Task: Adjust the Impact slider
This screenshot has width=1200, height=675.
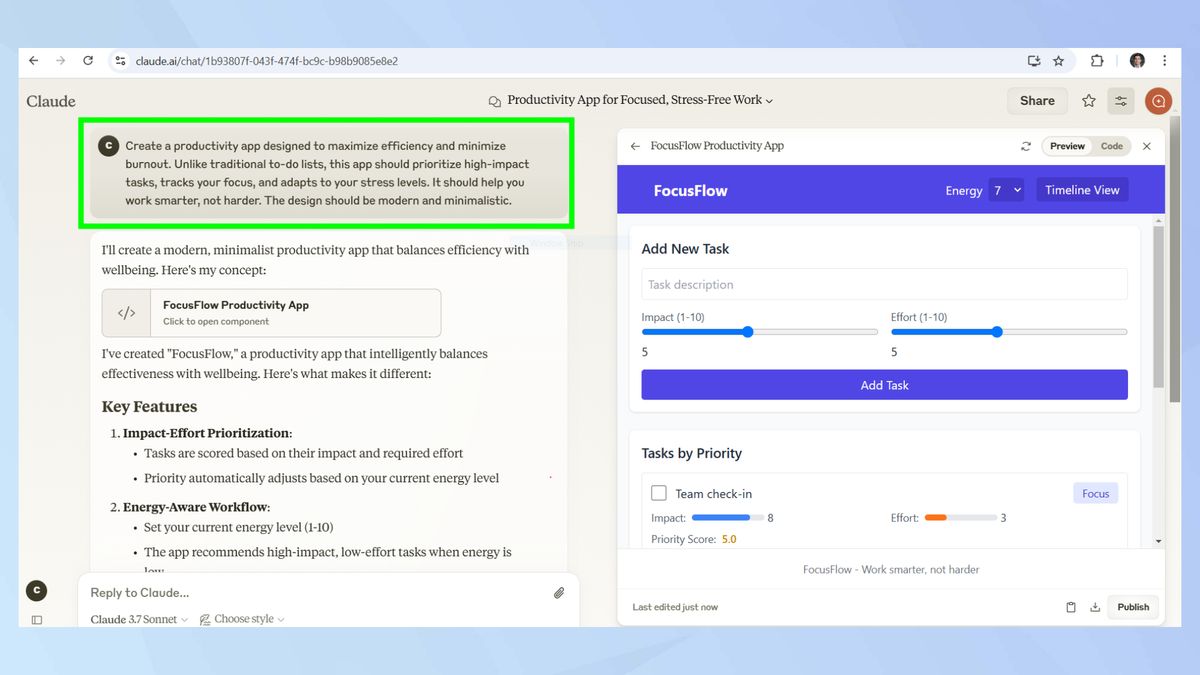Action: [x=747, y=332]
